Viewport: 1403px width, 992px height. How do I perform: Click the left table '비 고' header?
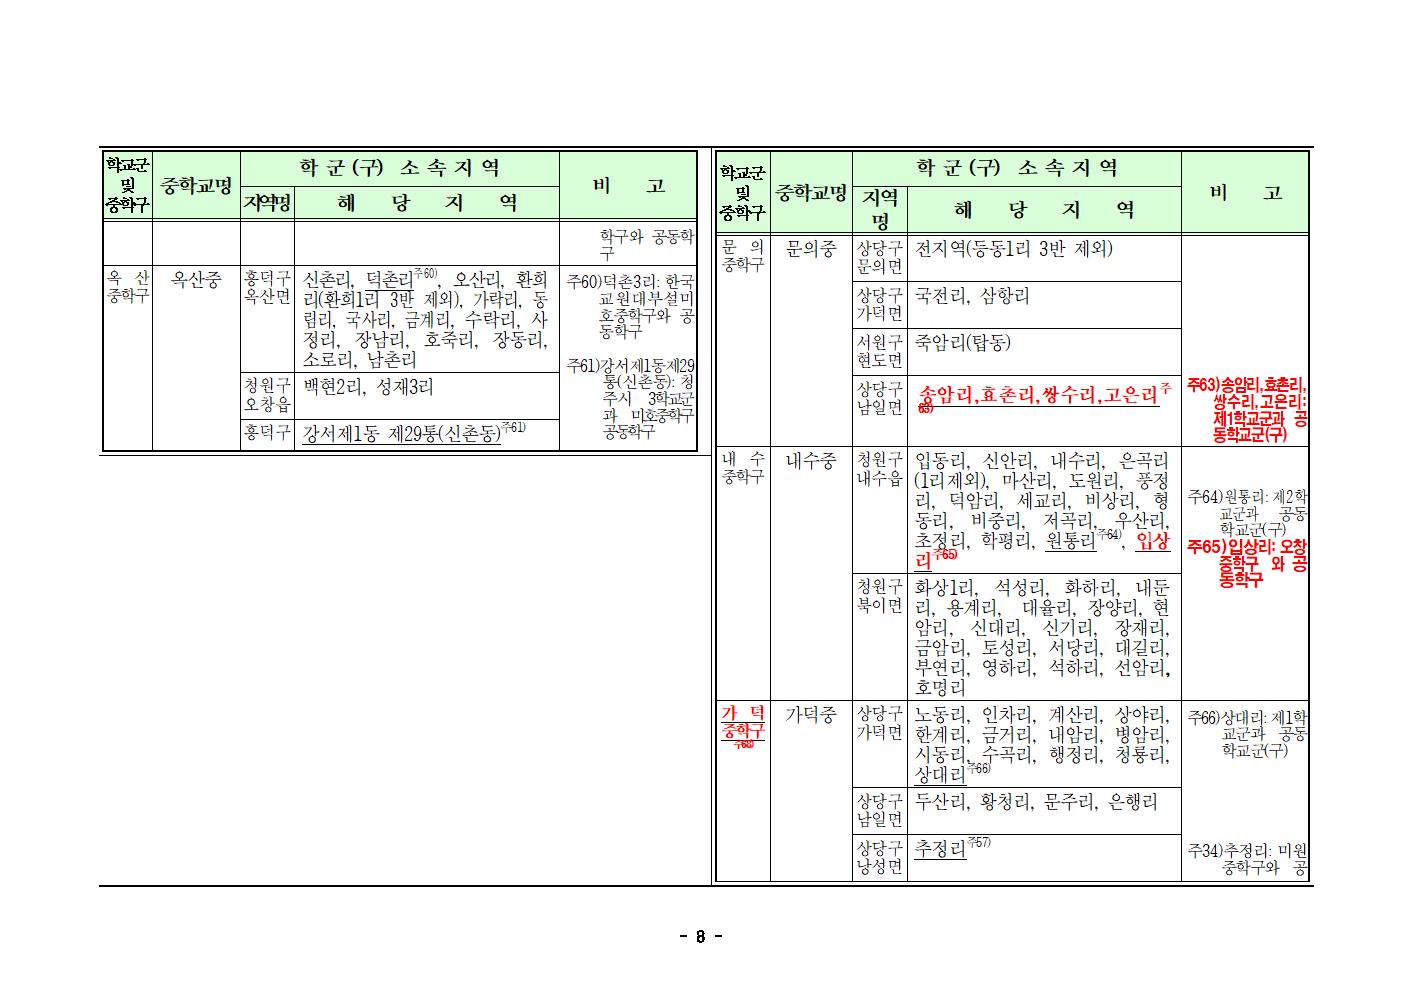(628, 186)
